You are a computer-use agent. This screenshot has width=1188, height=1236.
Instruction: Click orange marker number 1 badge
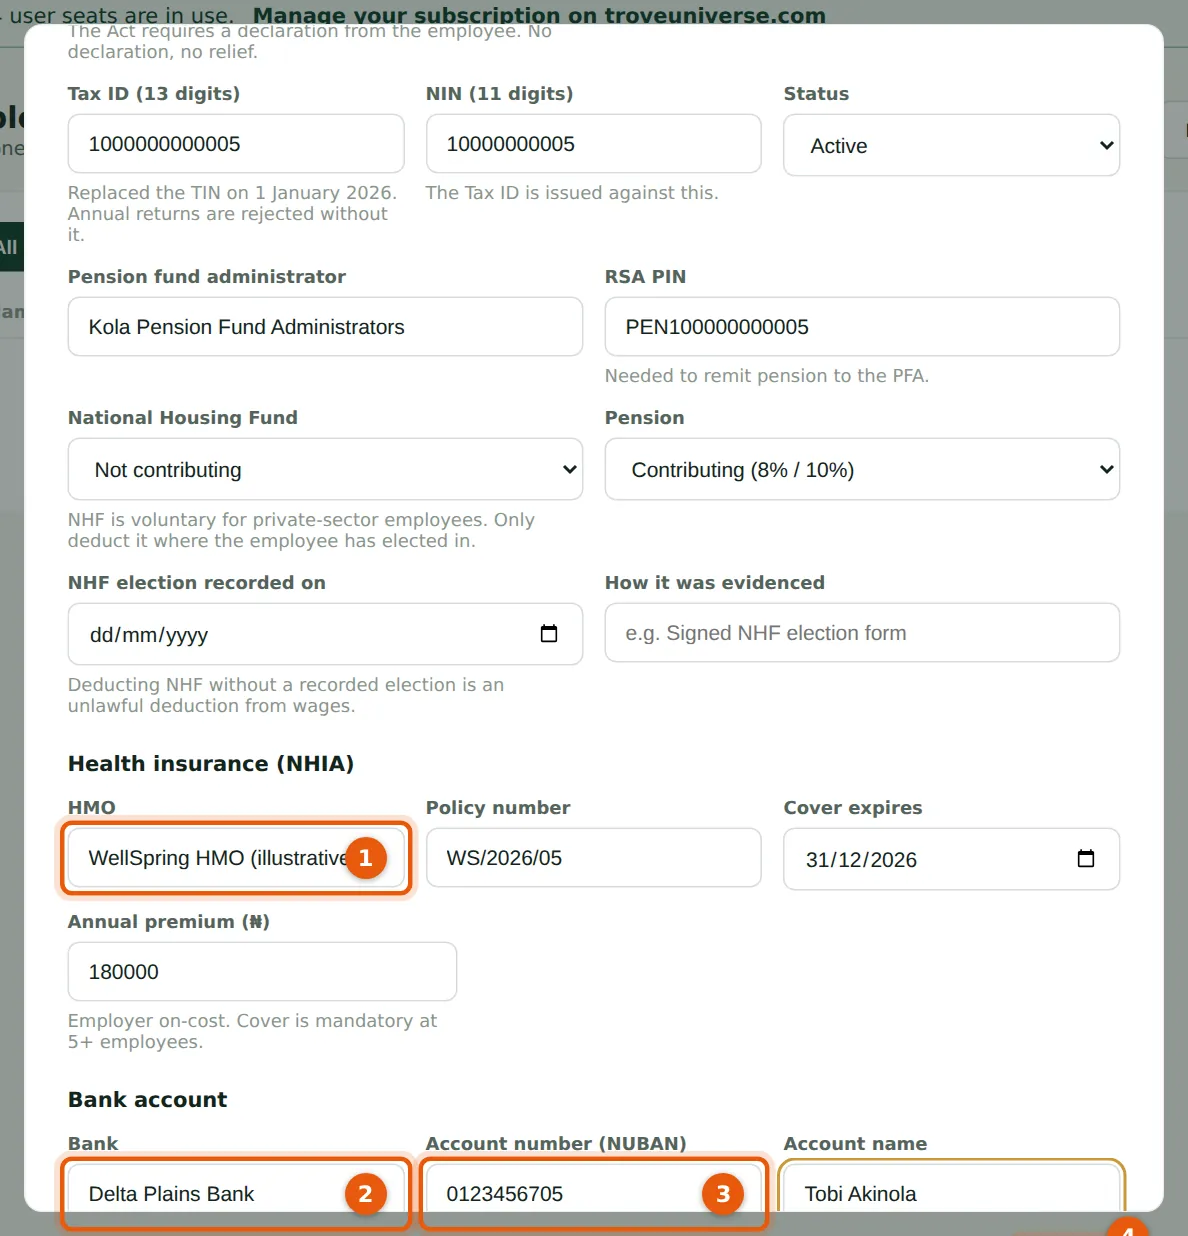366,858
